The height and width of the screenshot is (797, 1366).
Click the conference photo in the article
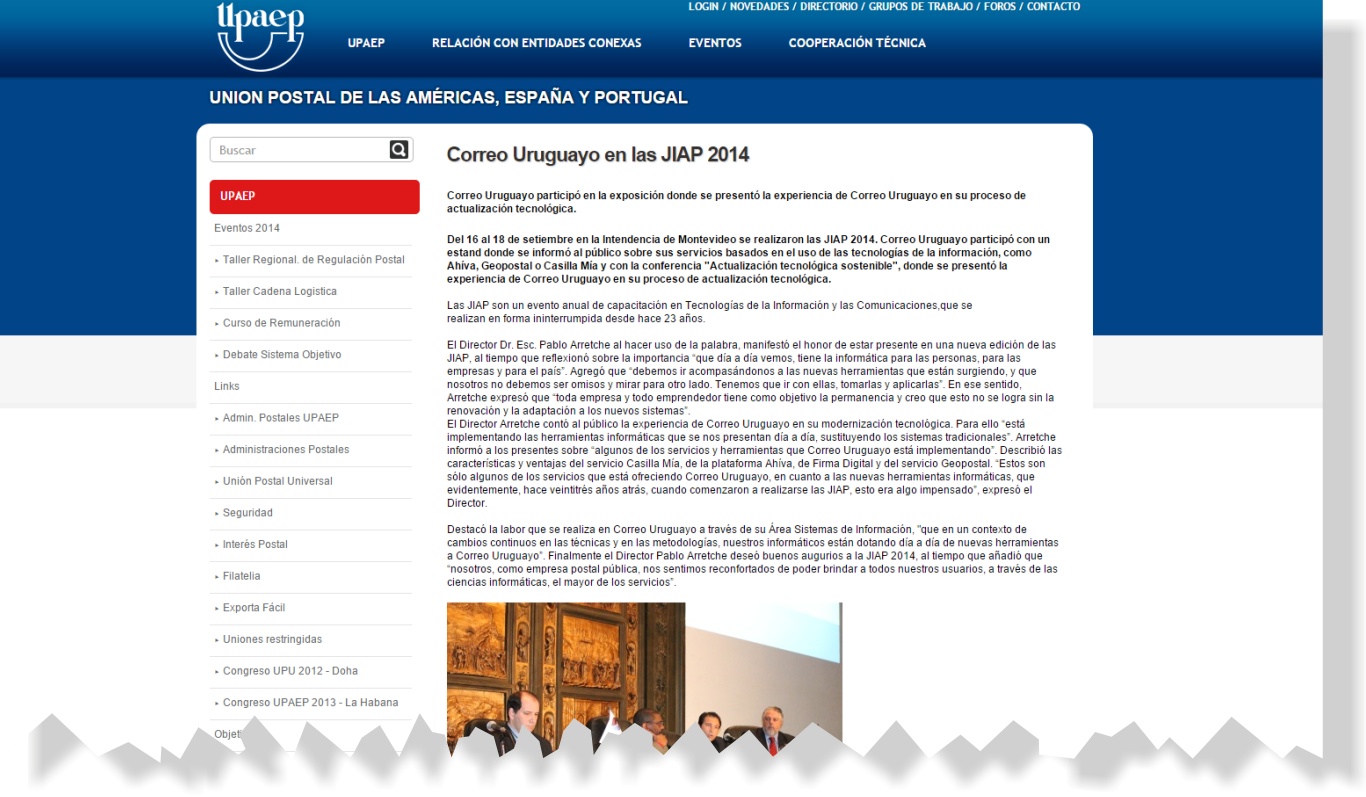tap(644, 678)
